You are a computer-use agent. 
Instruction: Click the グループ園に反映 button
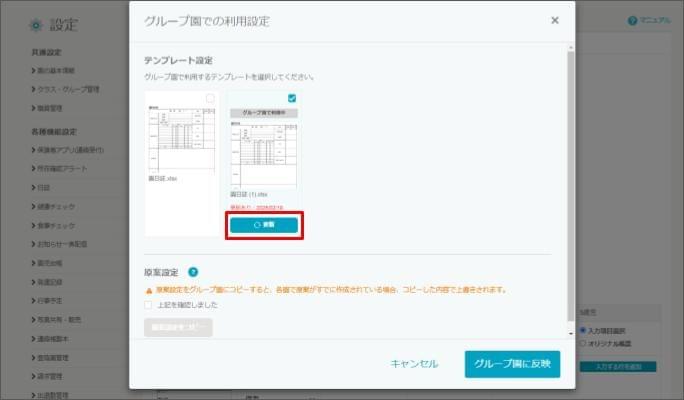[512, 364]
